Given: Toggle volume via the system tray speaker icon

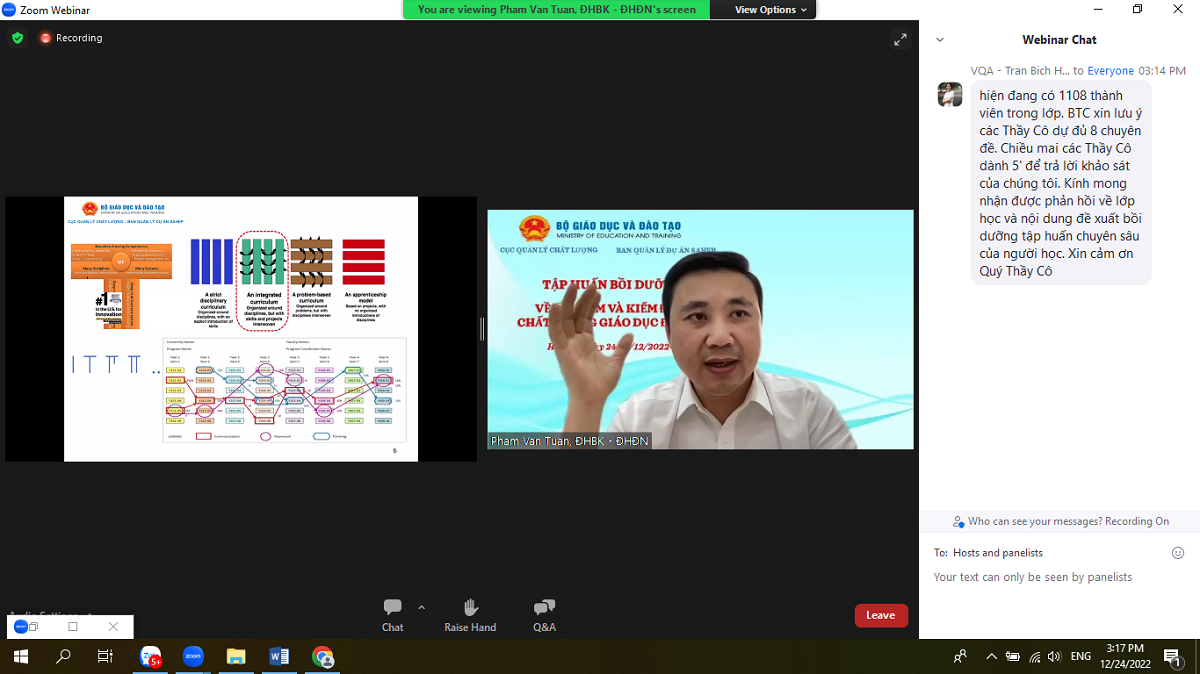Looking at the screenshot, I should [x=1055, y=657].
